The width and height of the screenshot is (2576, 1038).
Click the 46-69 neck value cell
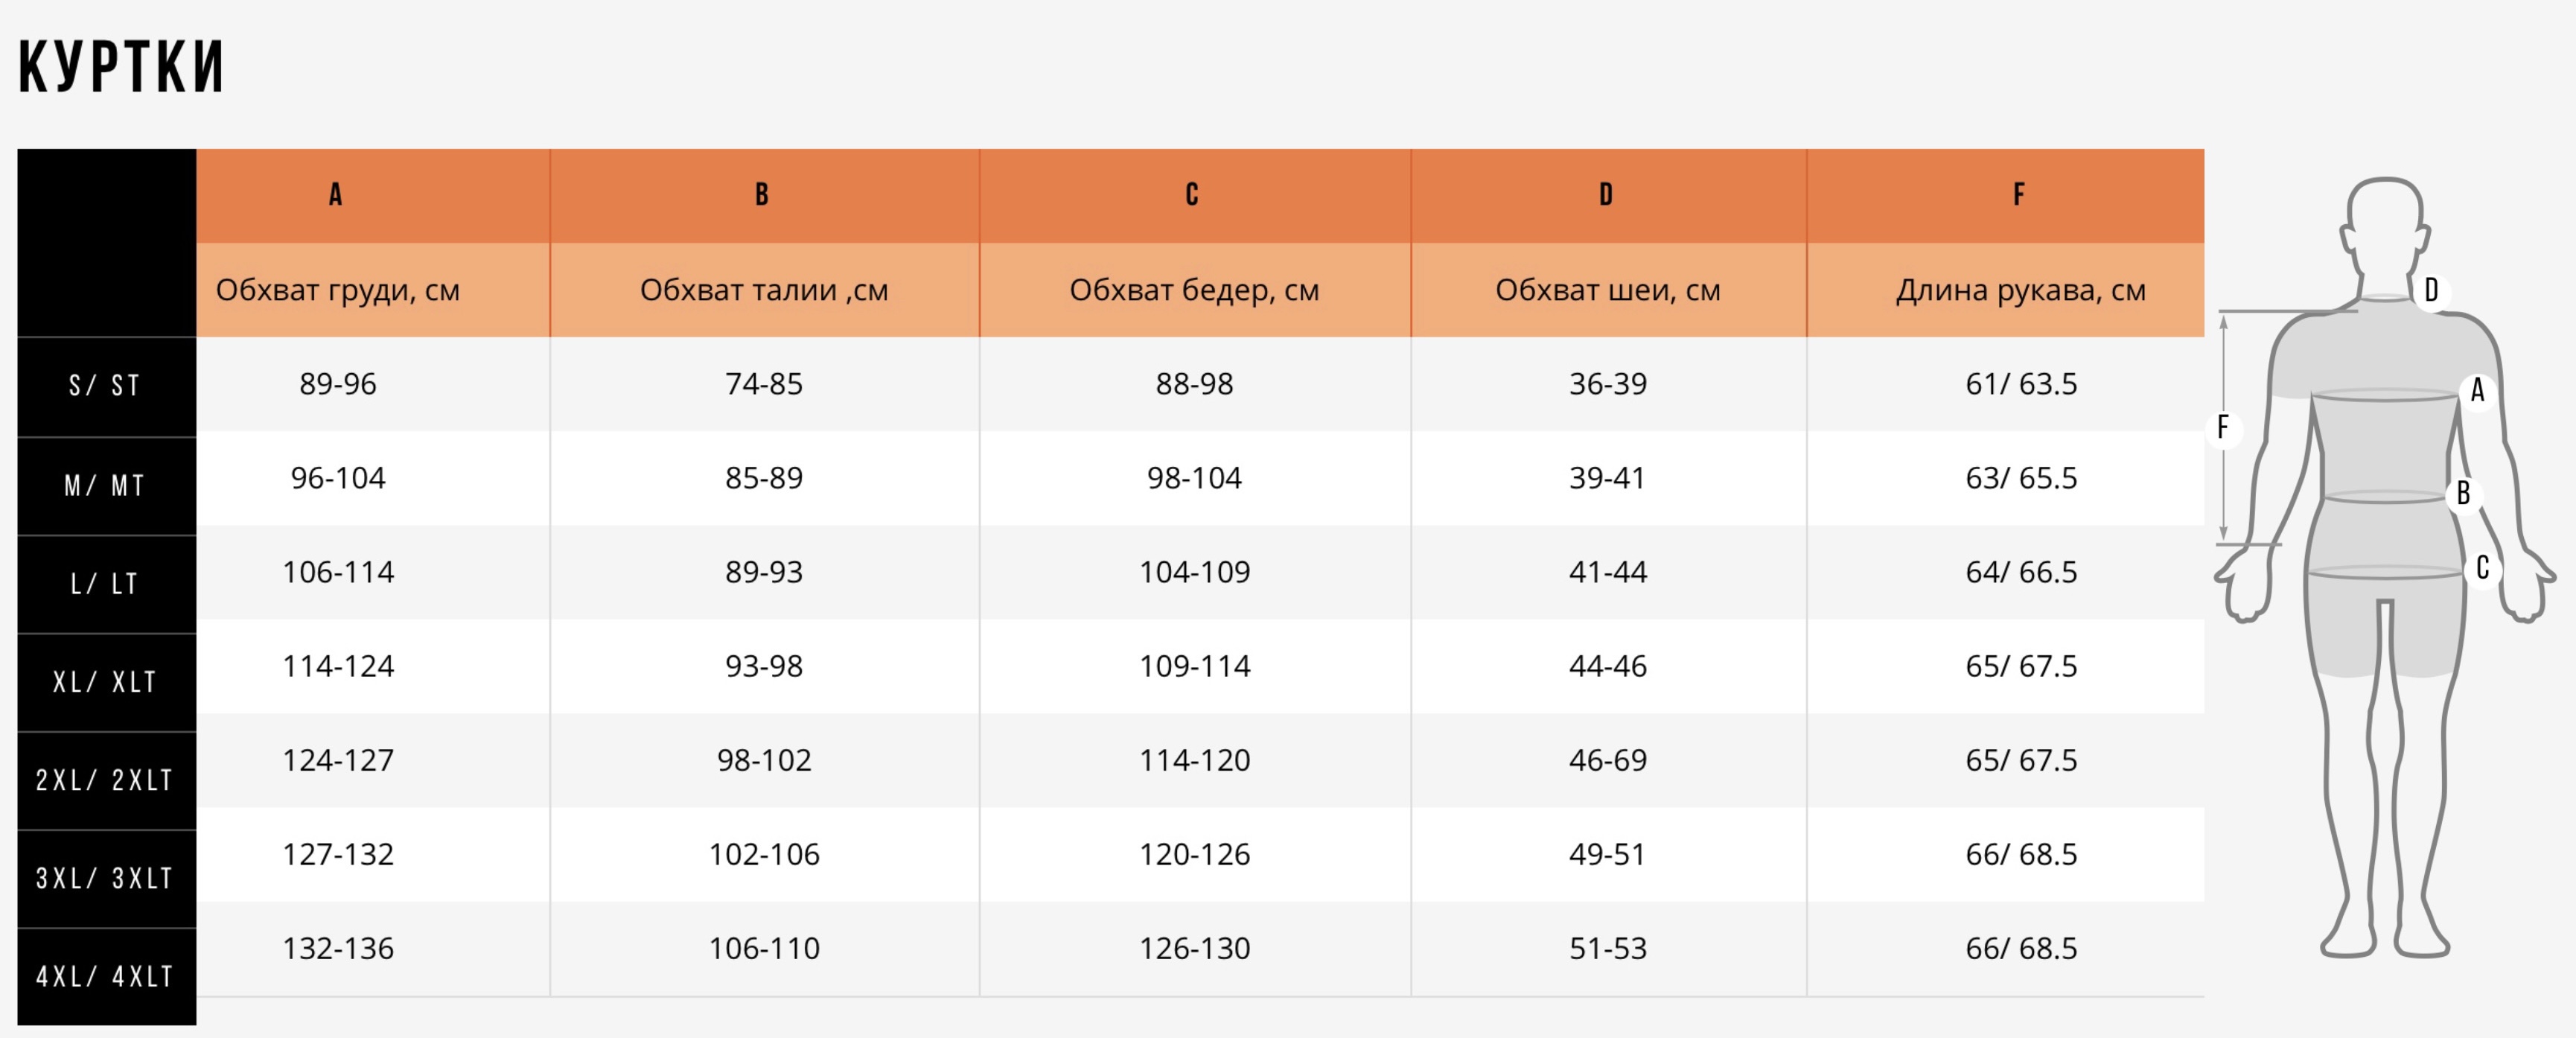click(1607, 760)
